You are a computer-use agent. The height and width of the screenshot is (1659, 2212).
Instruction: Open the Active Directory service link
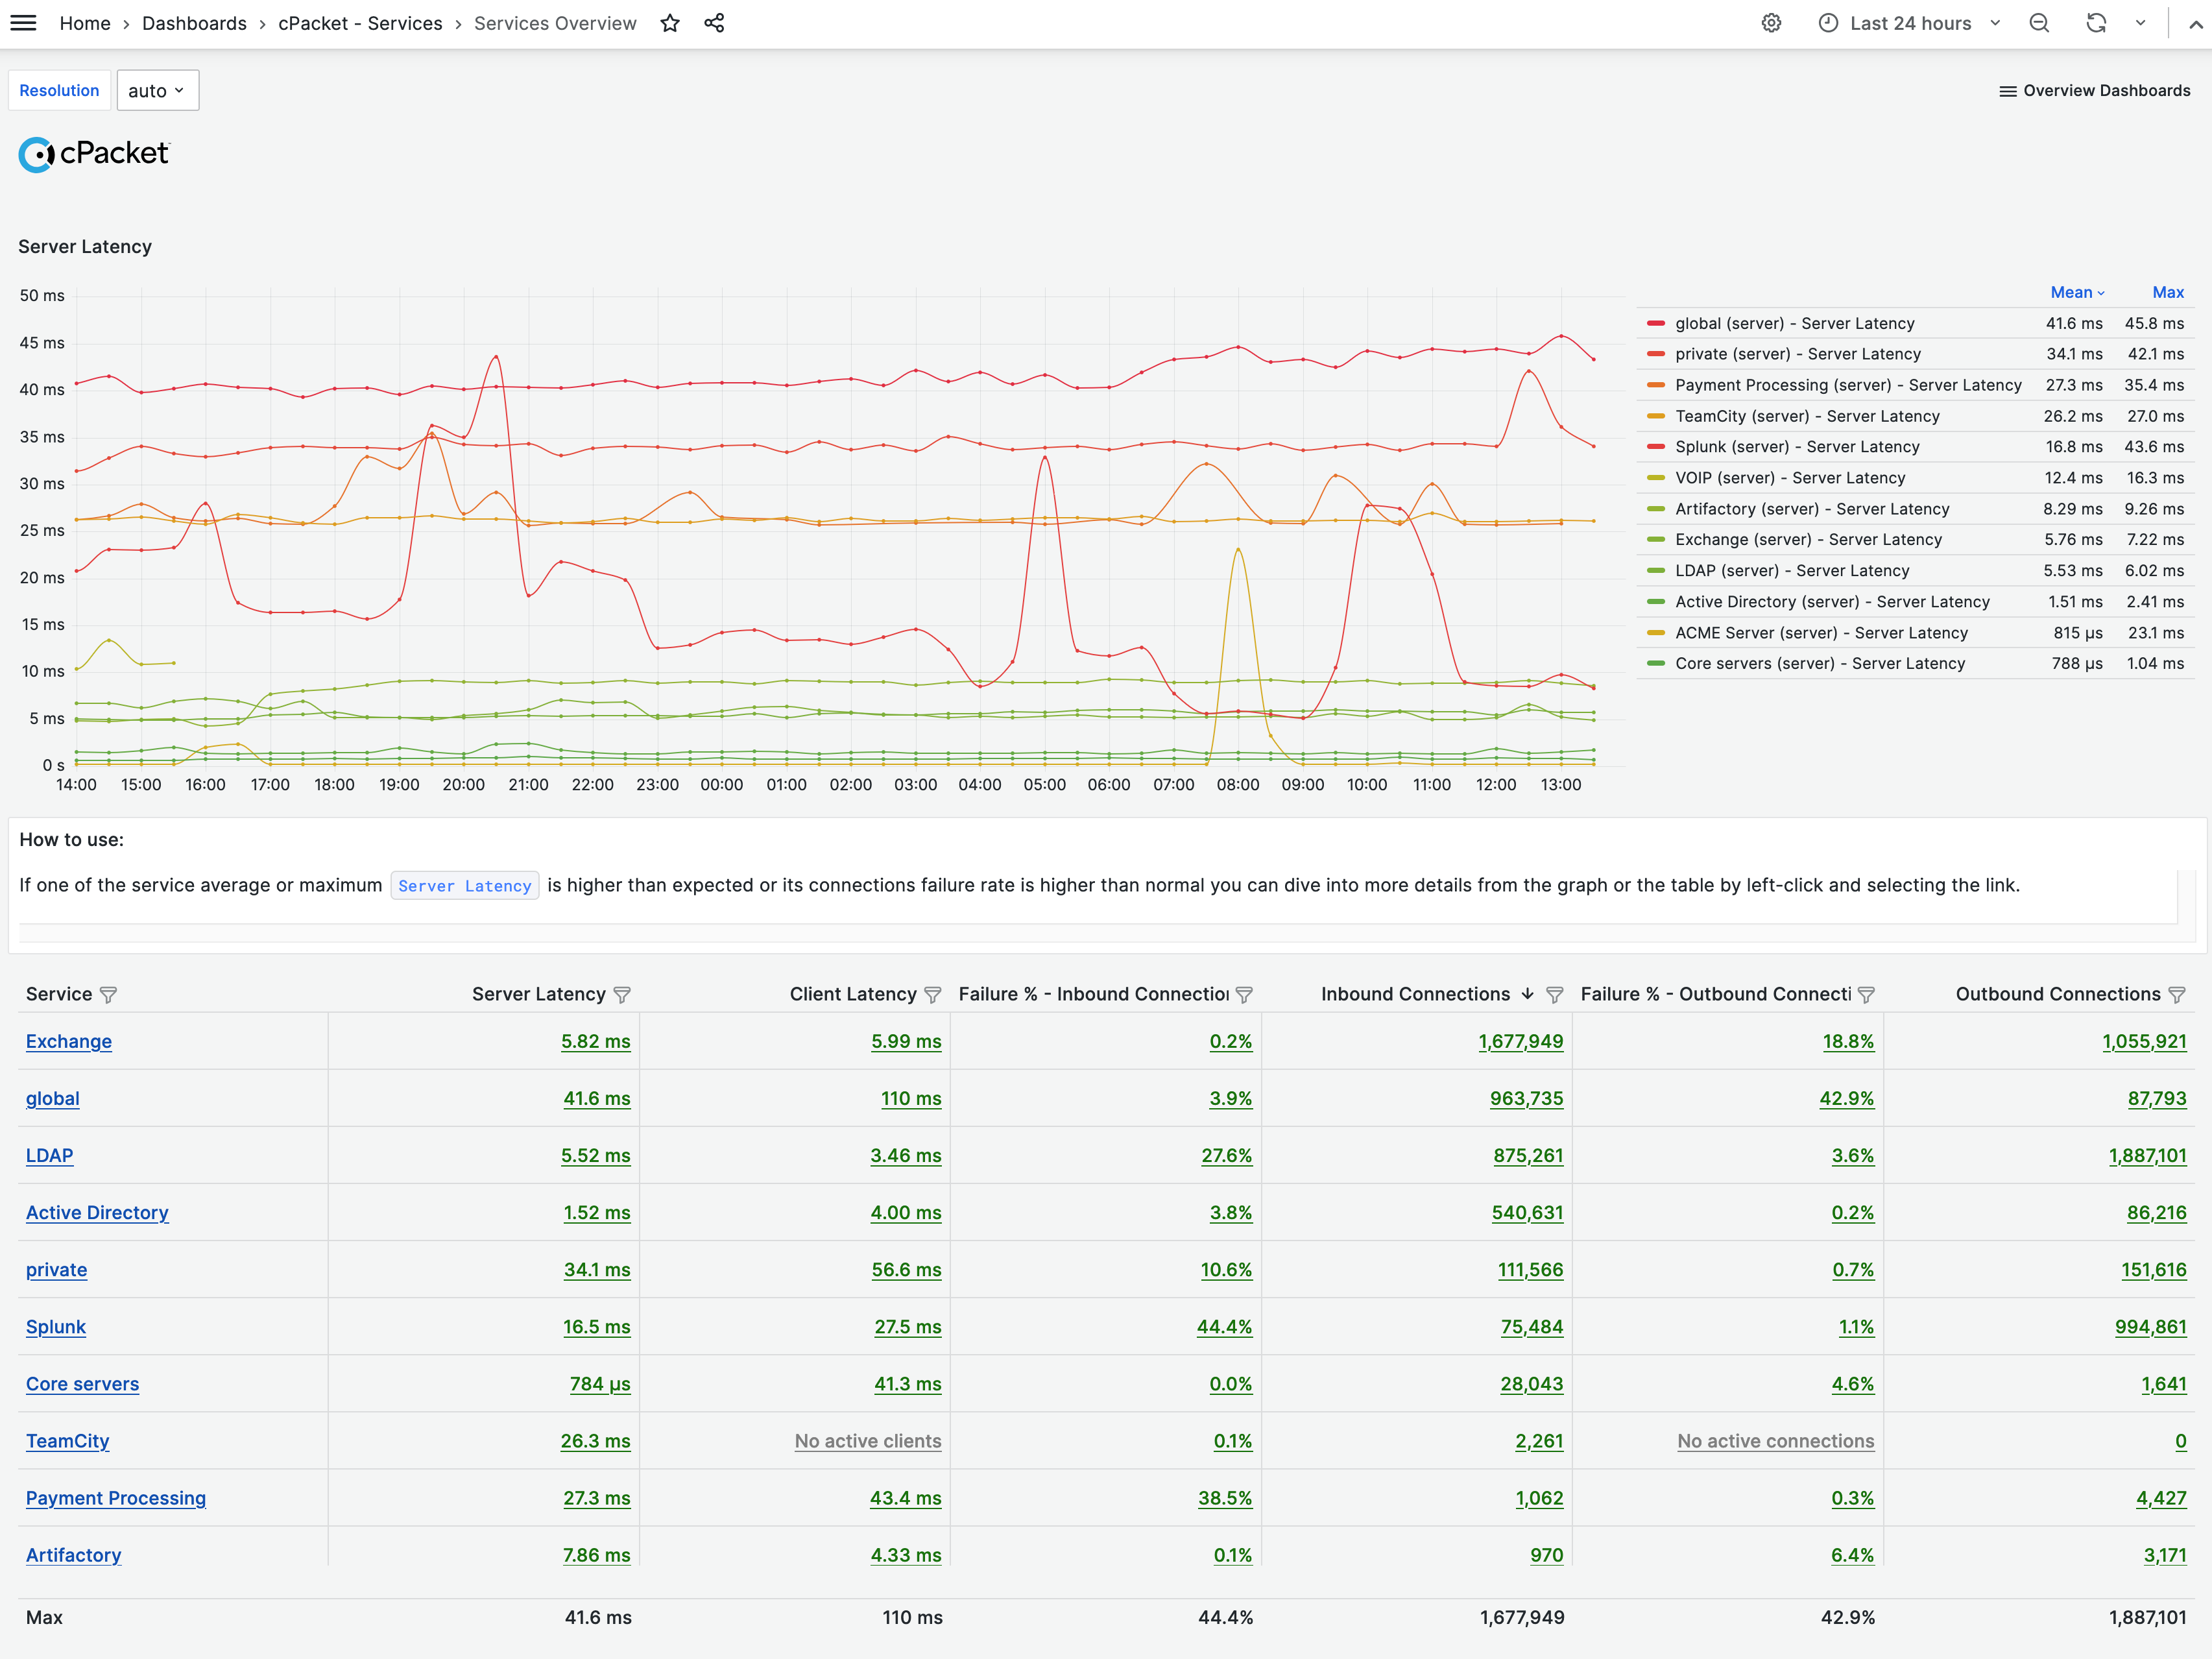[x=97, y=1212]
